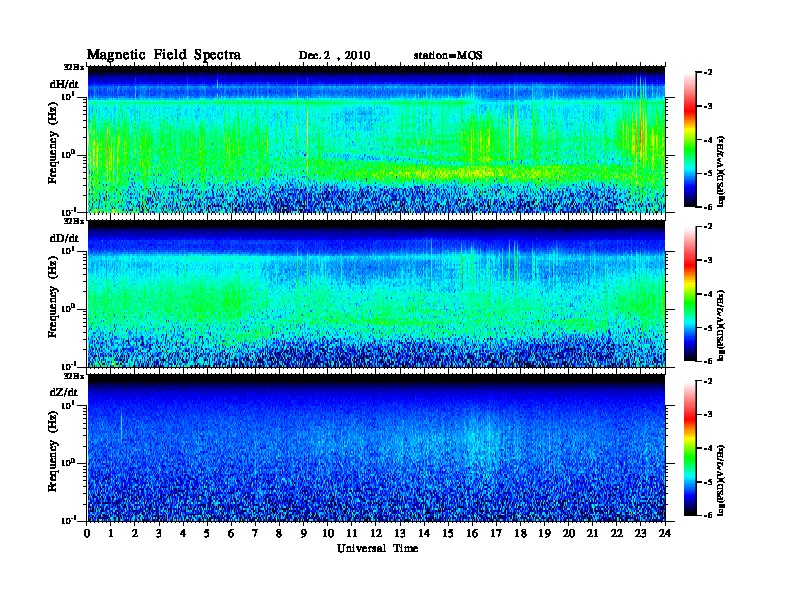
Task: Click hour tick label "6" on time axis
Action: pos(231,534)
